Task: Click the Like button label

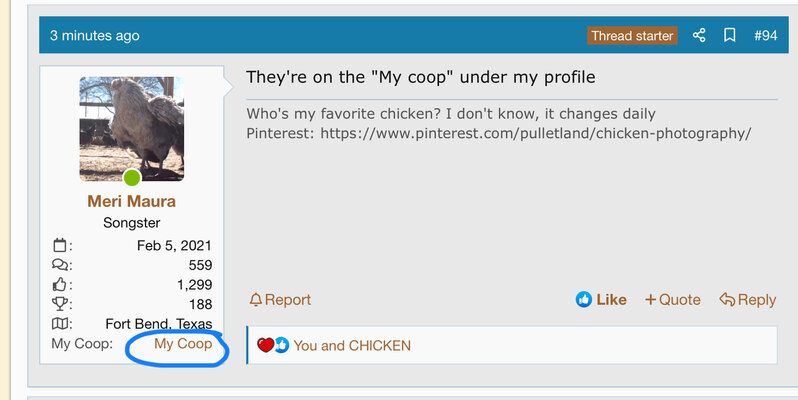Action: [611, 299]
